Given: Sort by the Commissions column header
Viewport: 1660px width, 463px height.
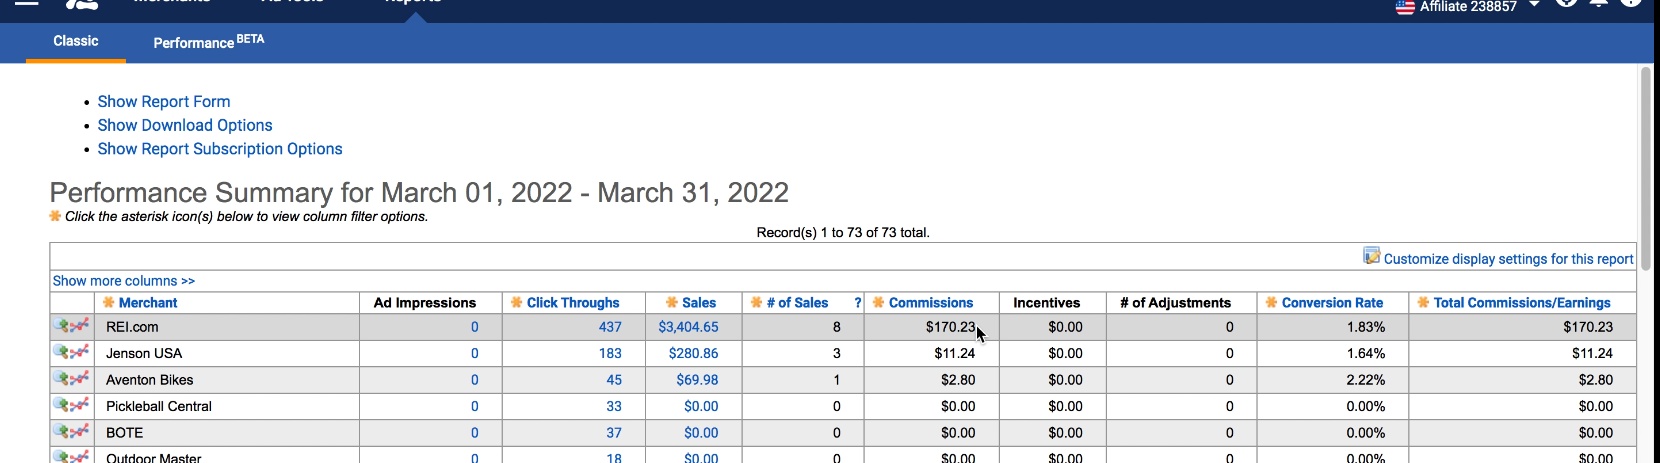Looking at the screenshot, I should tap(931, 303).
